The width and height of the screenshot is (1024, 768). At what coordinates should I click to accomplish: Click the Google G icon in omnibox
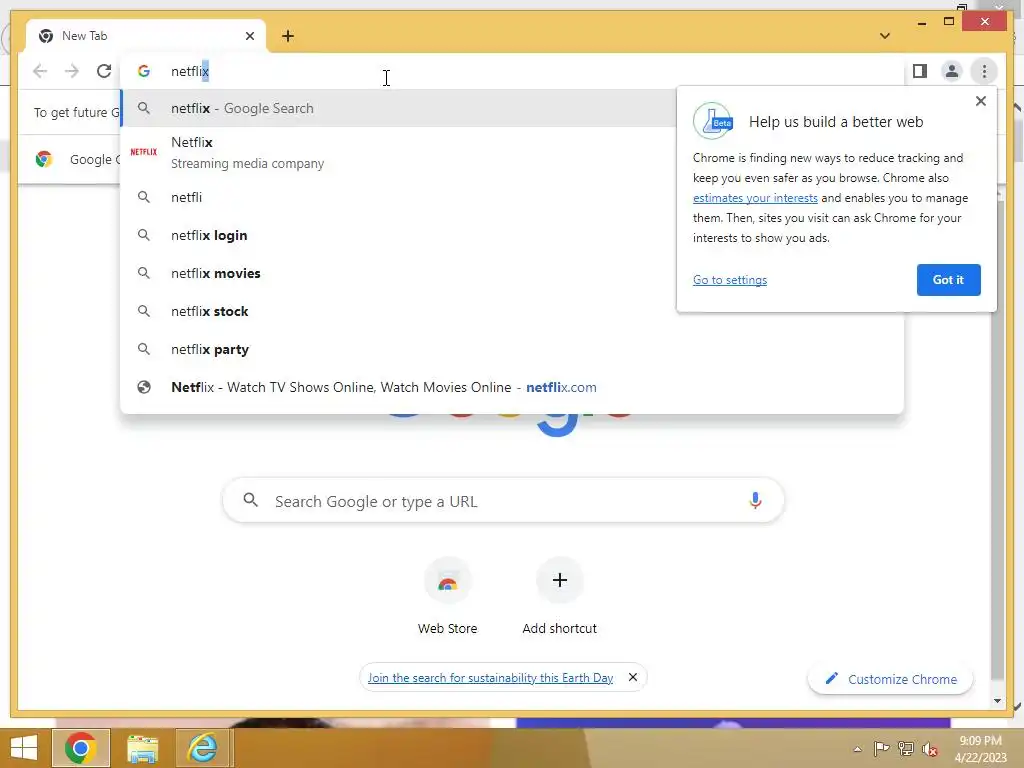(144, 71)
